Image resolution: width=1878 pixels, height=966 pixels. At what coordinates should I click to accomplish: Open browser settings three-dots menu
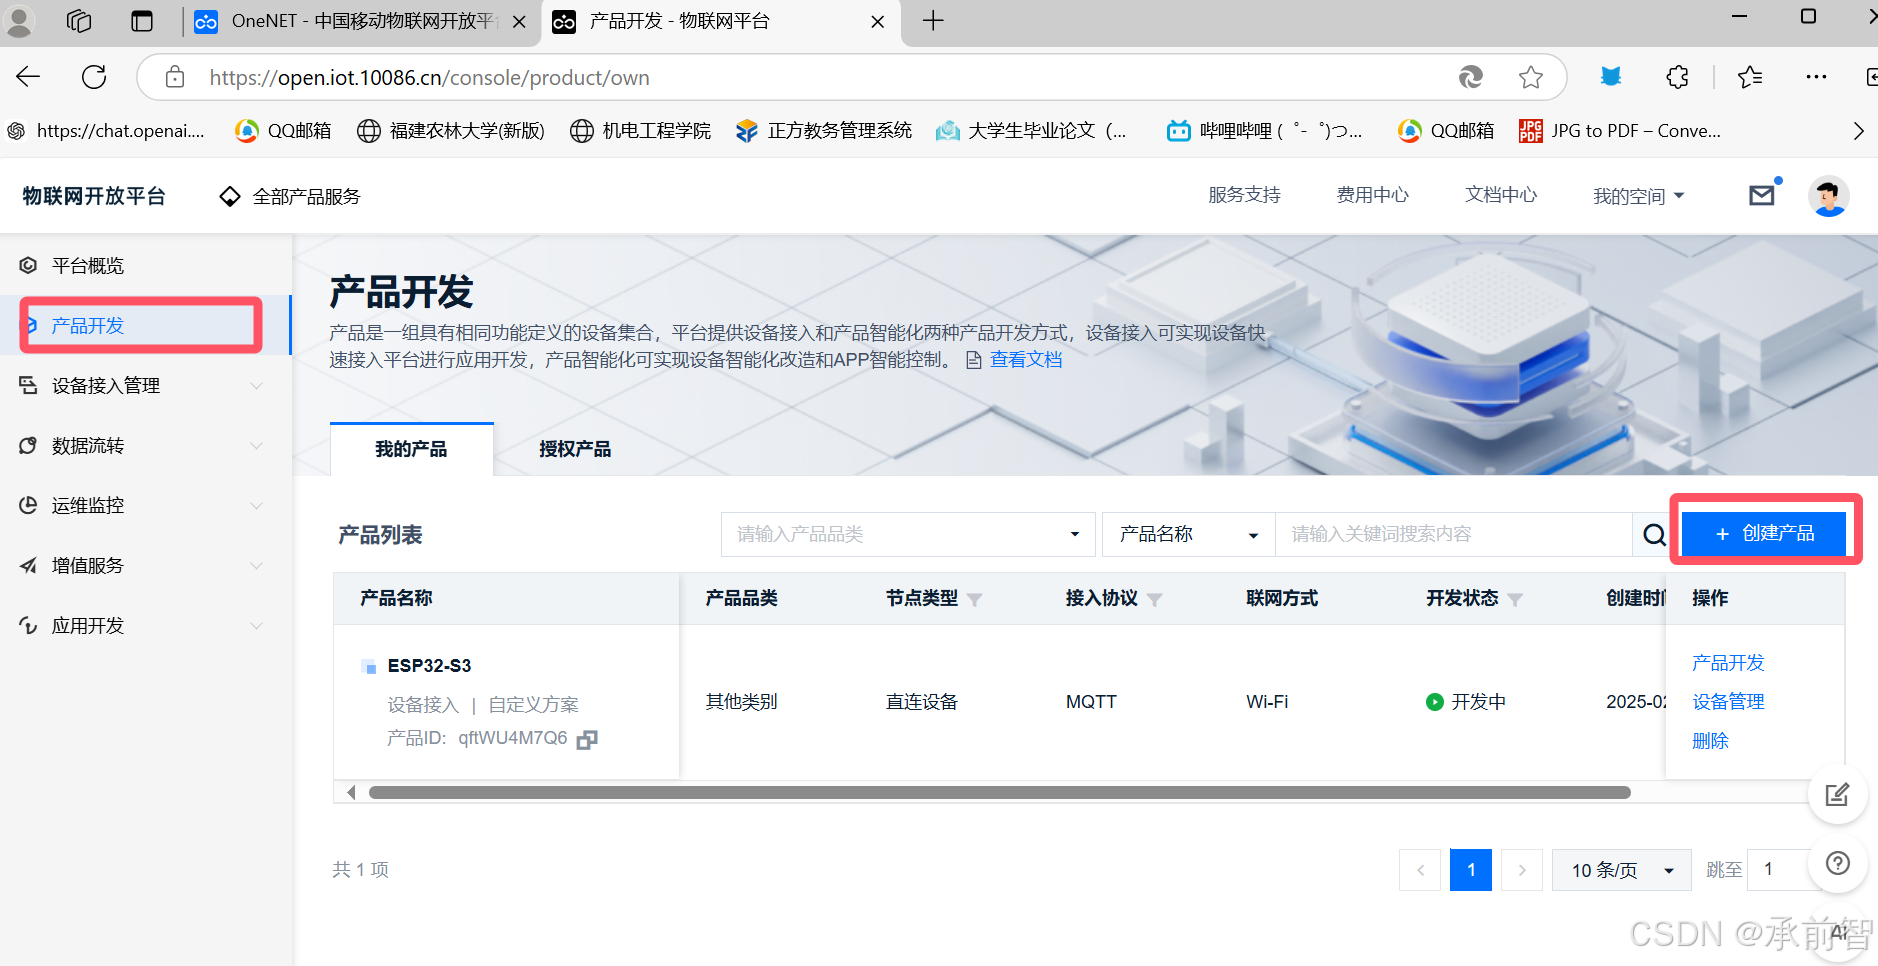[x=1816, y=77]
